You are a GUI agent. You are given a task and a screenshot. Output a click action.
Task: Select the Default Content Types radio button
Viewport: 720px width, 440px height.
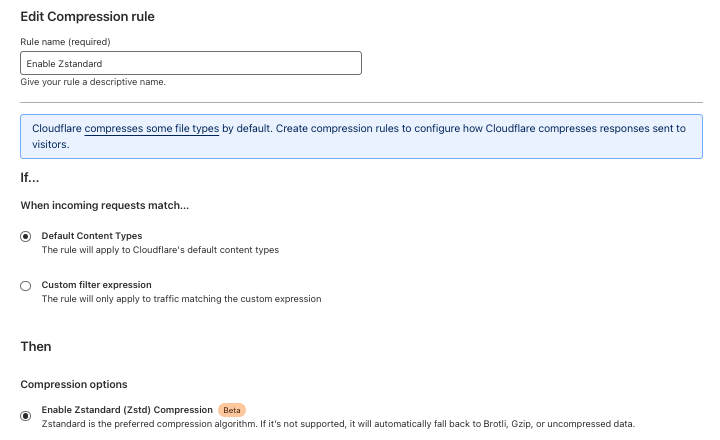pos(26,237)
